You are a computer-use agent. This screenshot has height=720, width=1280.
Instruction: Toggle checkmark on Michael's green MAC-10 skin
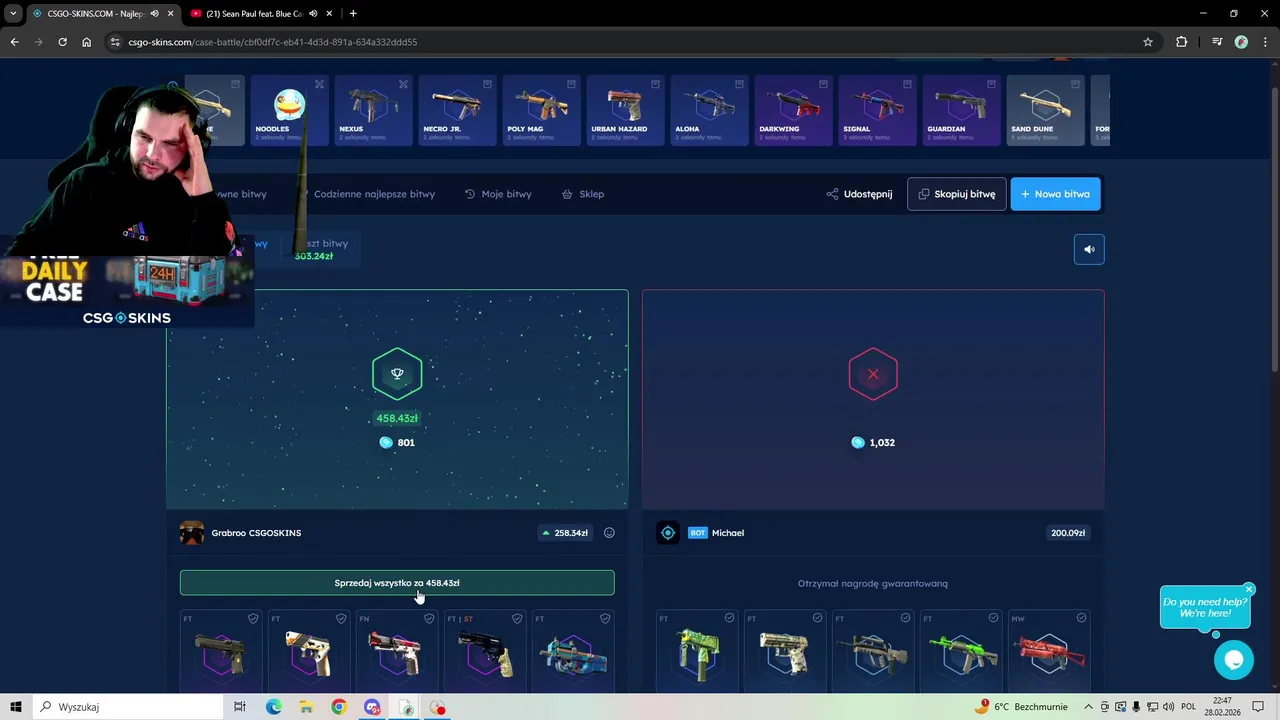pyautogui.click(x=729, y=619)
